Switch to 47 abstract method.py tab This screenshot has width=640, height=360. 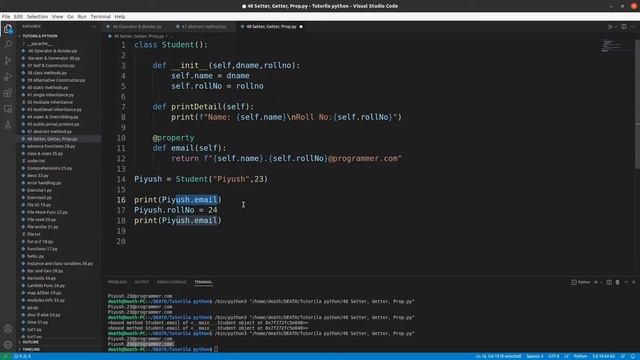point(203,27)
